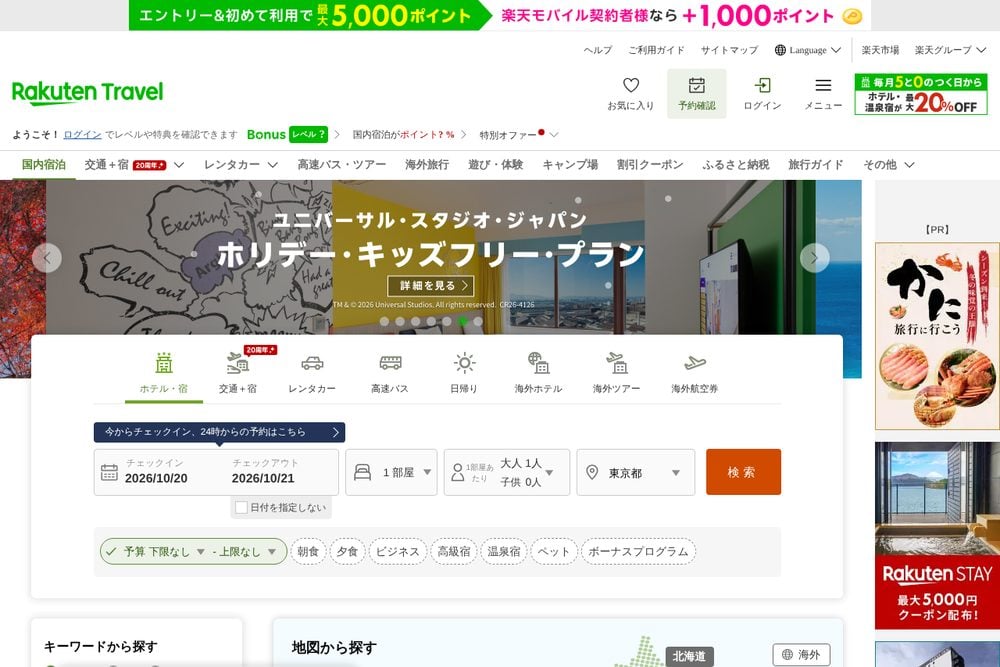Click the location pin icon by 東京都
Viewport: 1000px width, 667px height.
592,473
